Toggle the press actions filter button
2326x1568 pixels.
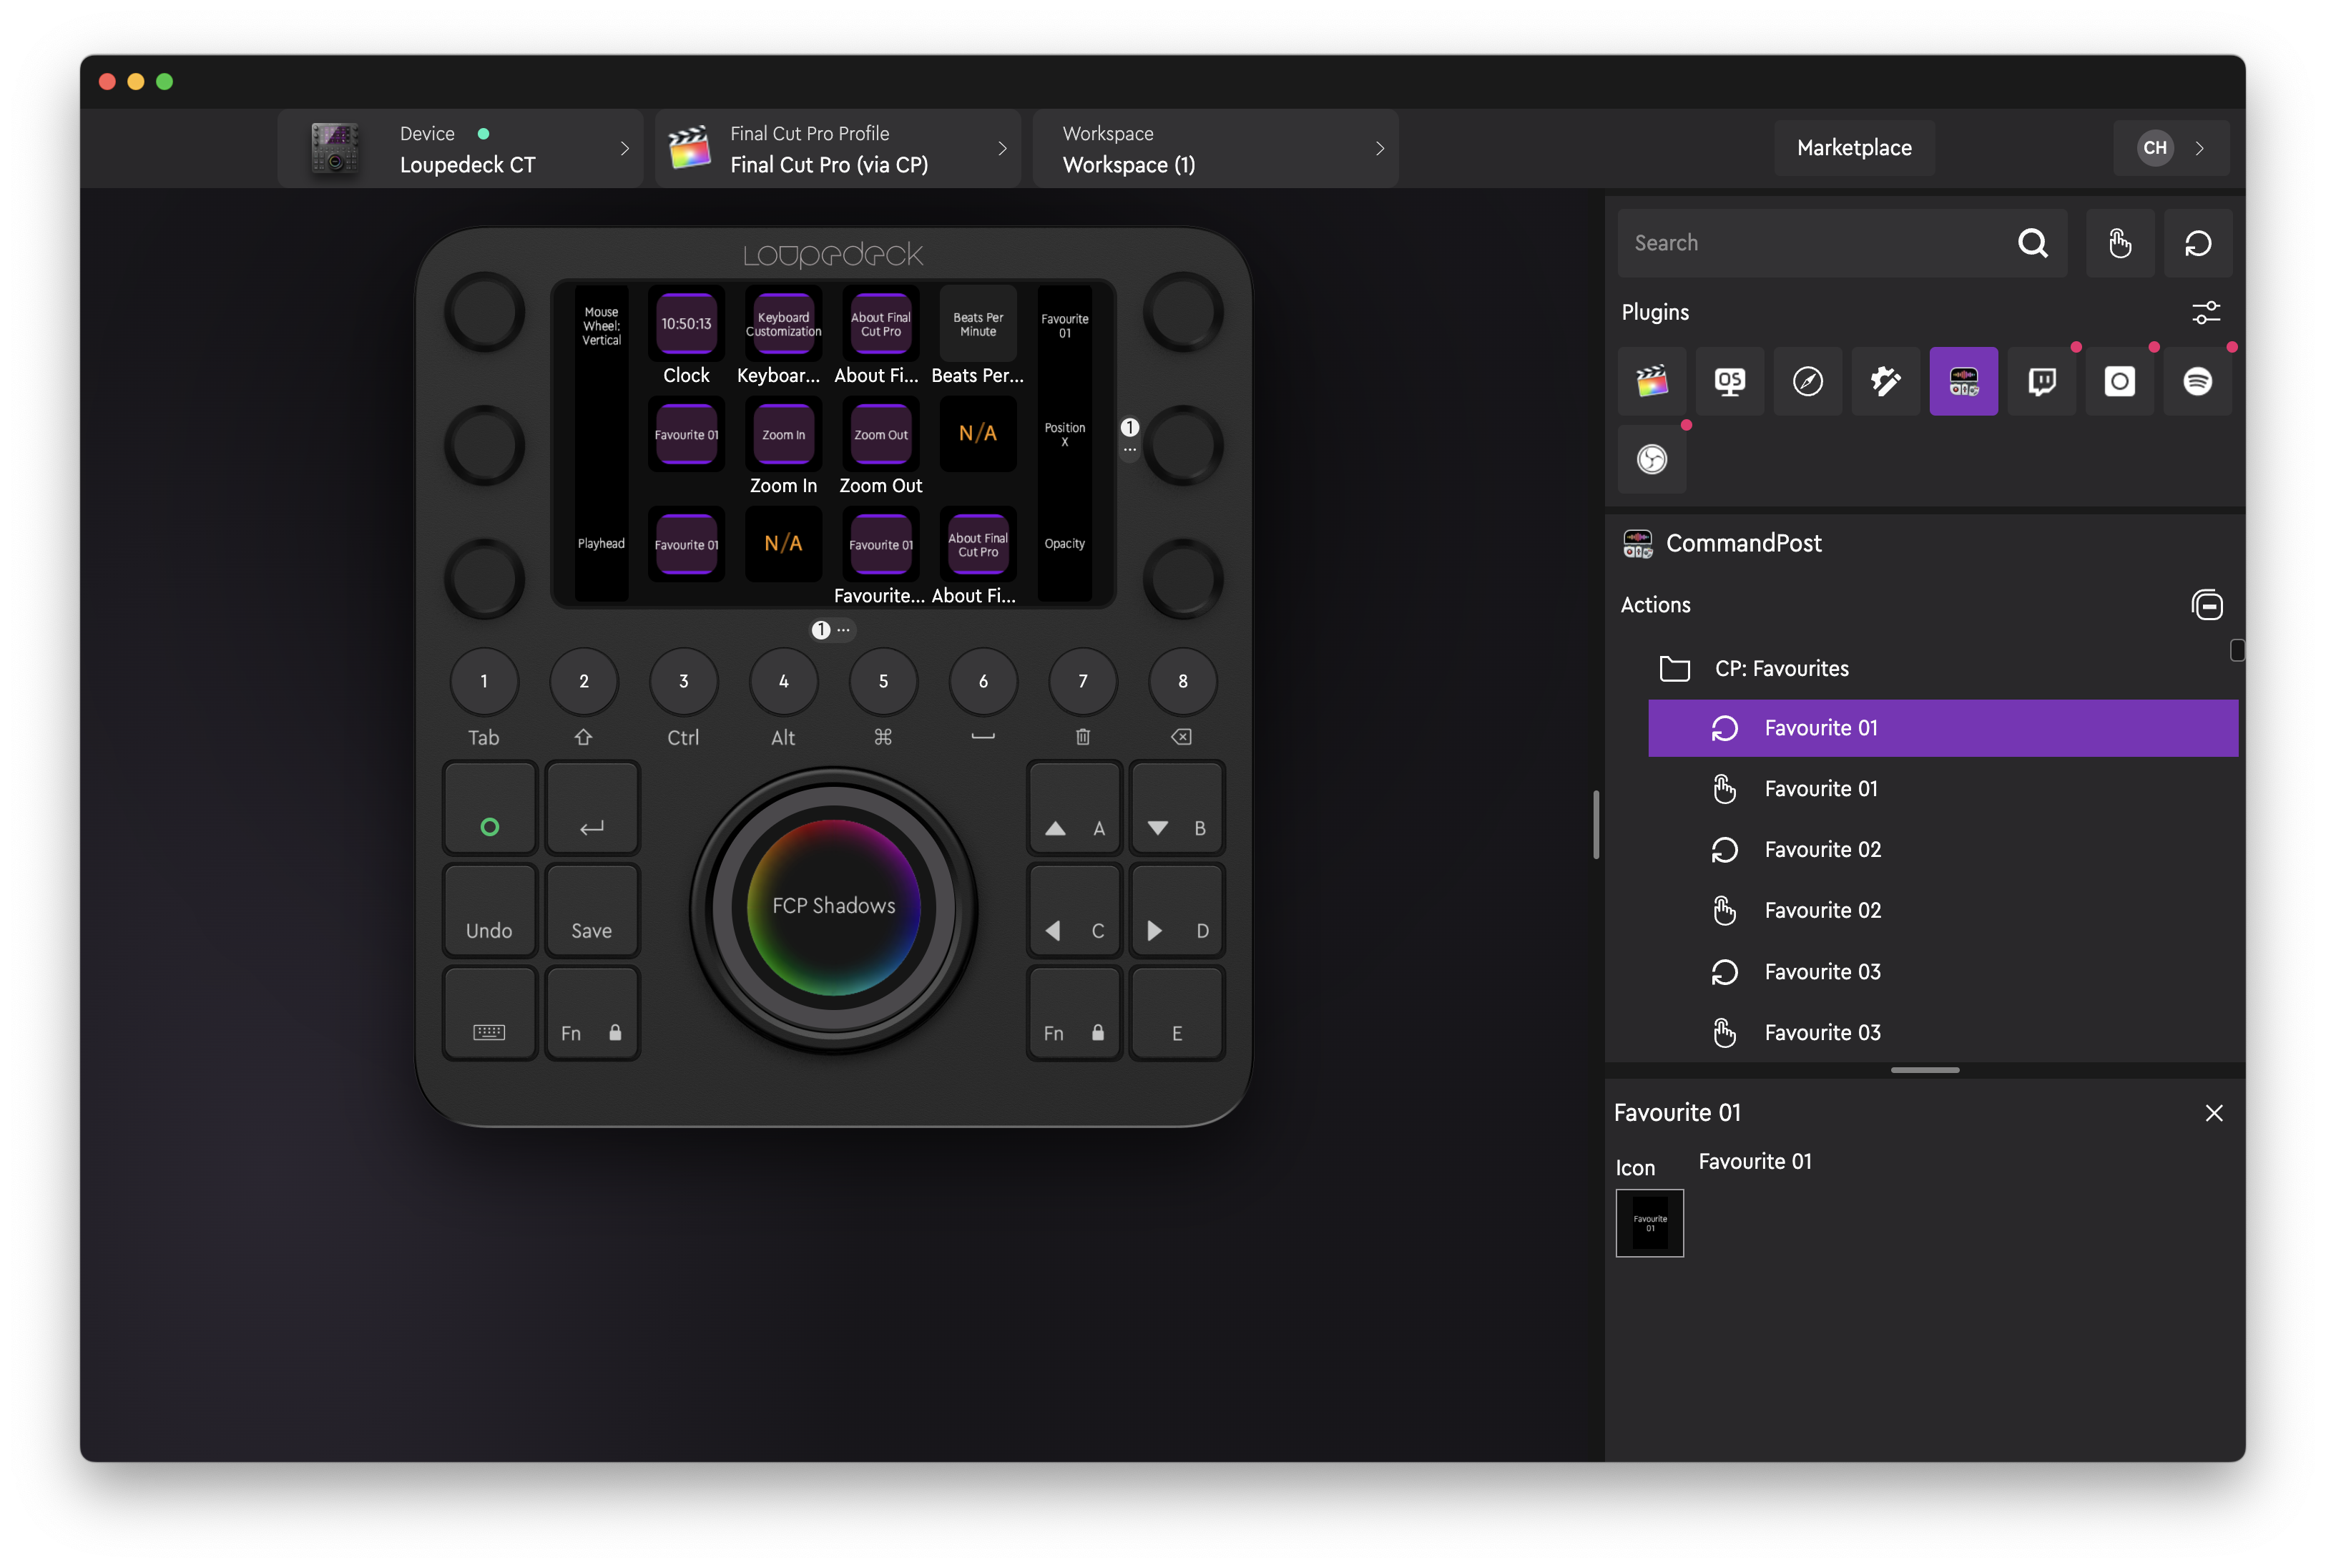(x=2119, y=243)
